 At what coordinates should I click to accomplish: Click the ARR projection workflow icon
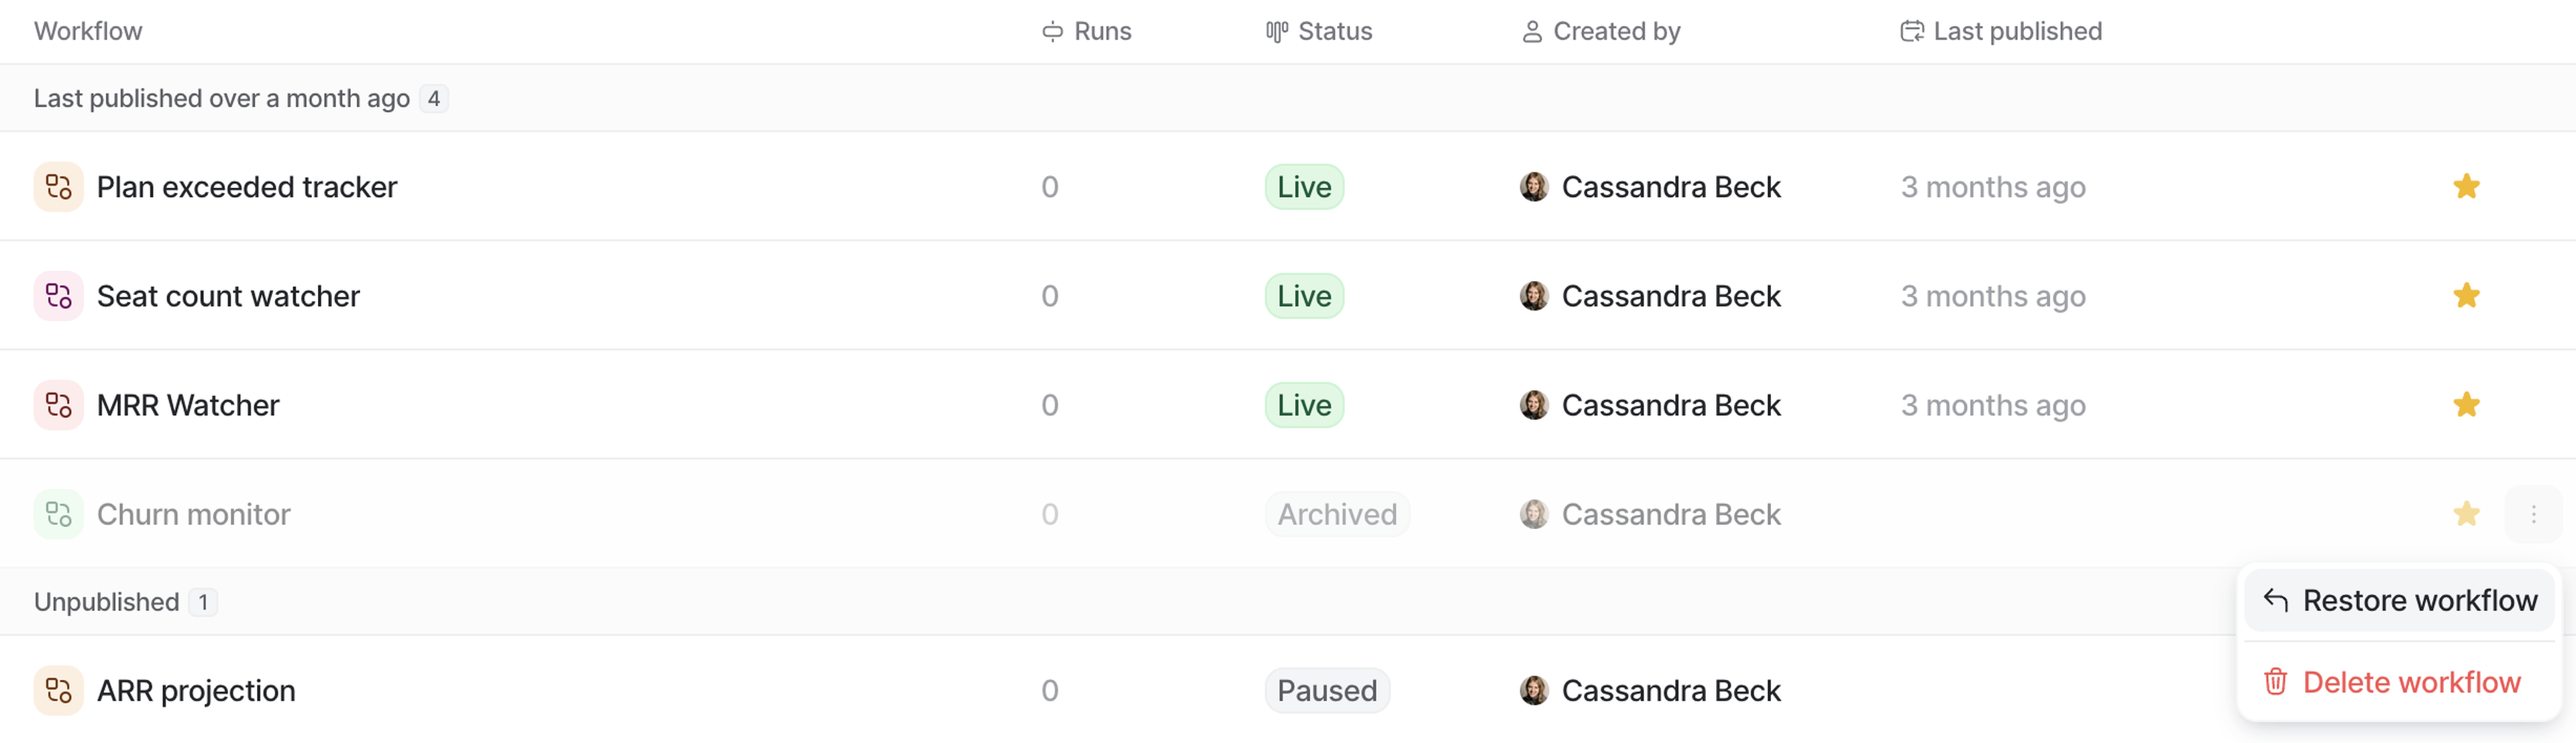(x=58, y=690)
